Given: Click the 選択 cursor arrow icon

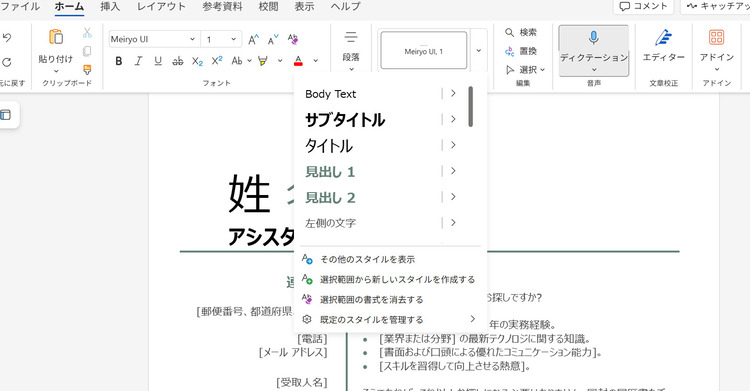Looking at the screenshot, I should [510, 70].
